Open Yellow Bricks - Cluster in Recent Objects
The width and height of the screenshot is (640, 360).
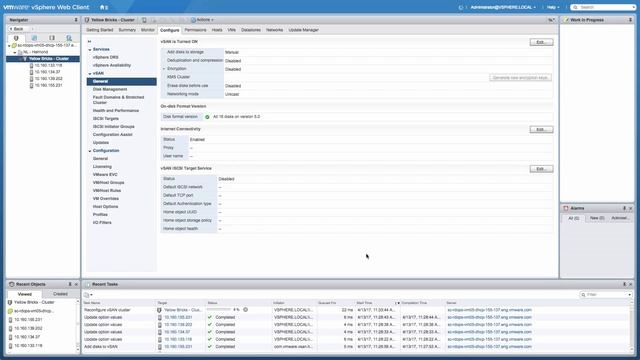tap(34, 302)
